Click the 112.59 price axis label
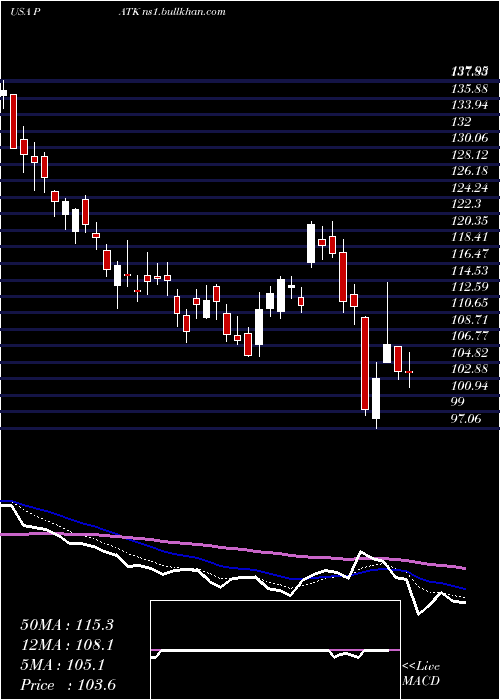This screenshot has width=500, height=700. pos(470,286)
